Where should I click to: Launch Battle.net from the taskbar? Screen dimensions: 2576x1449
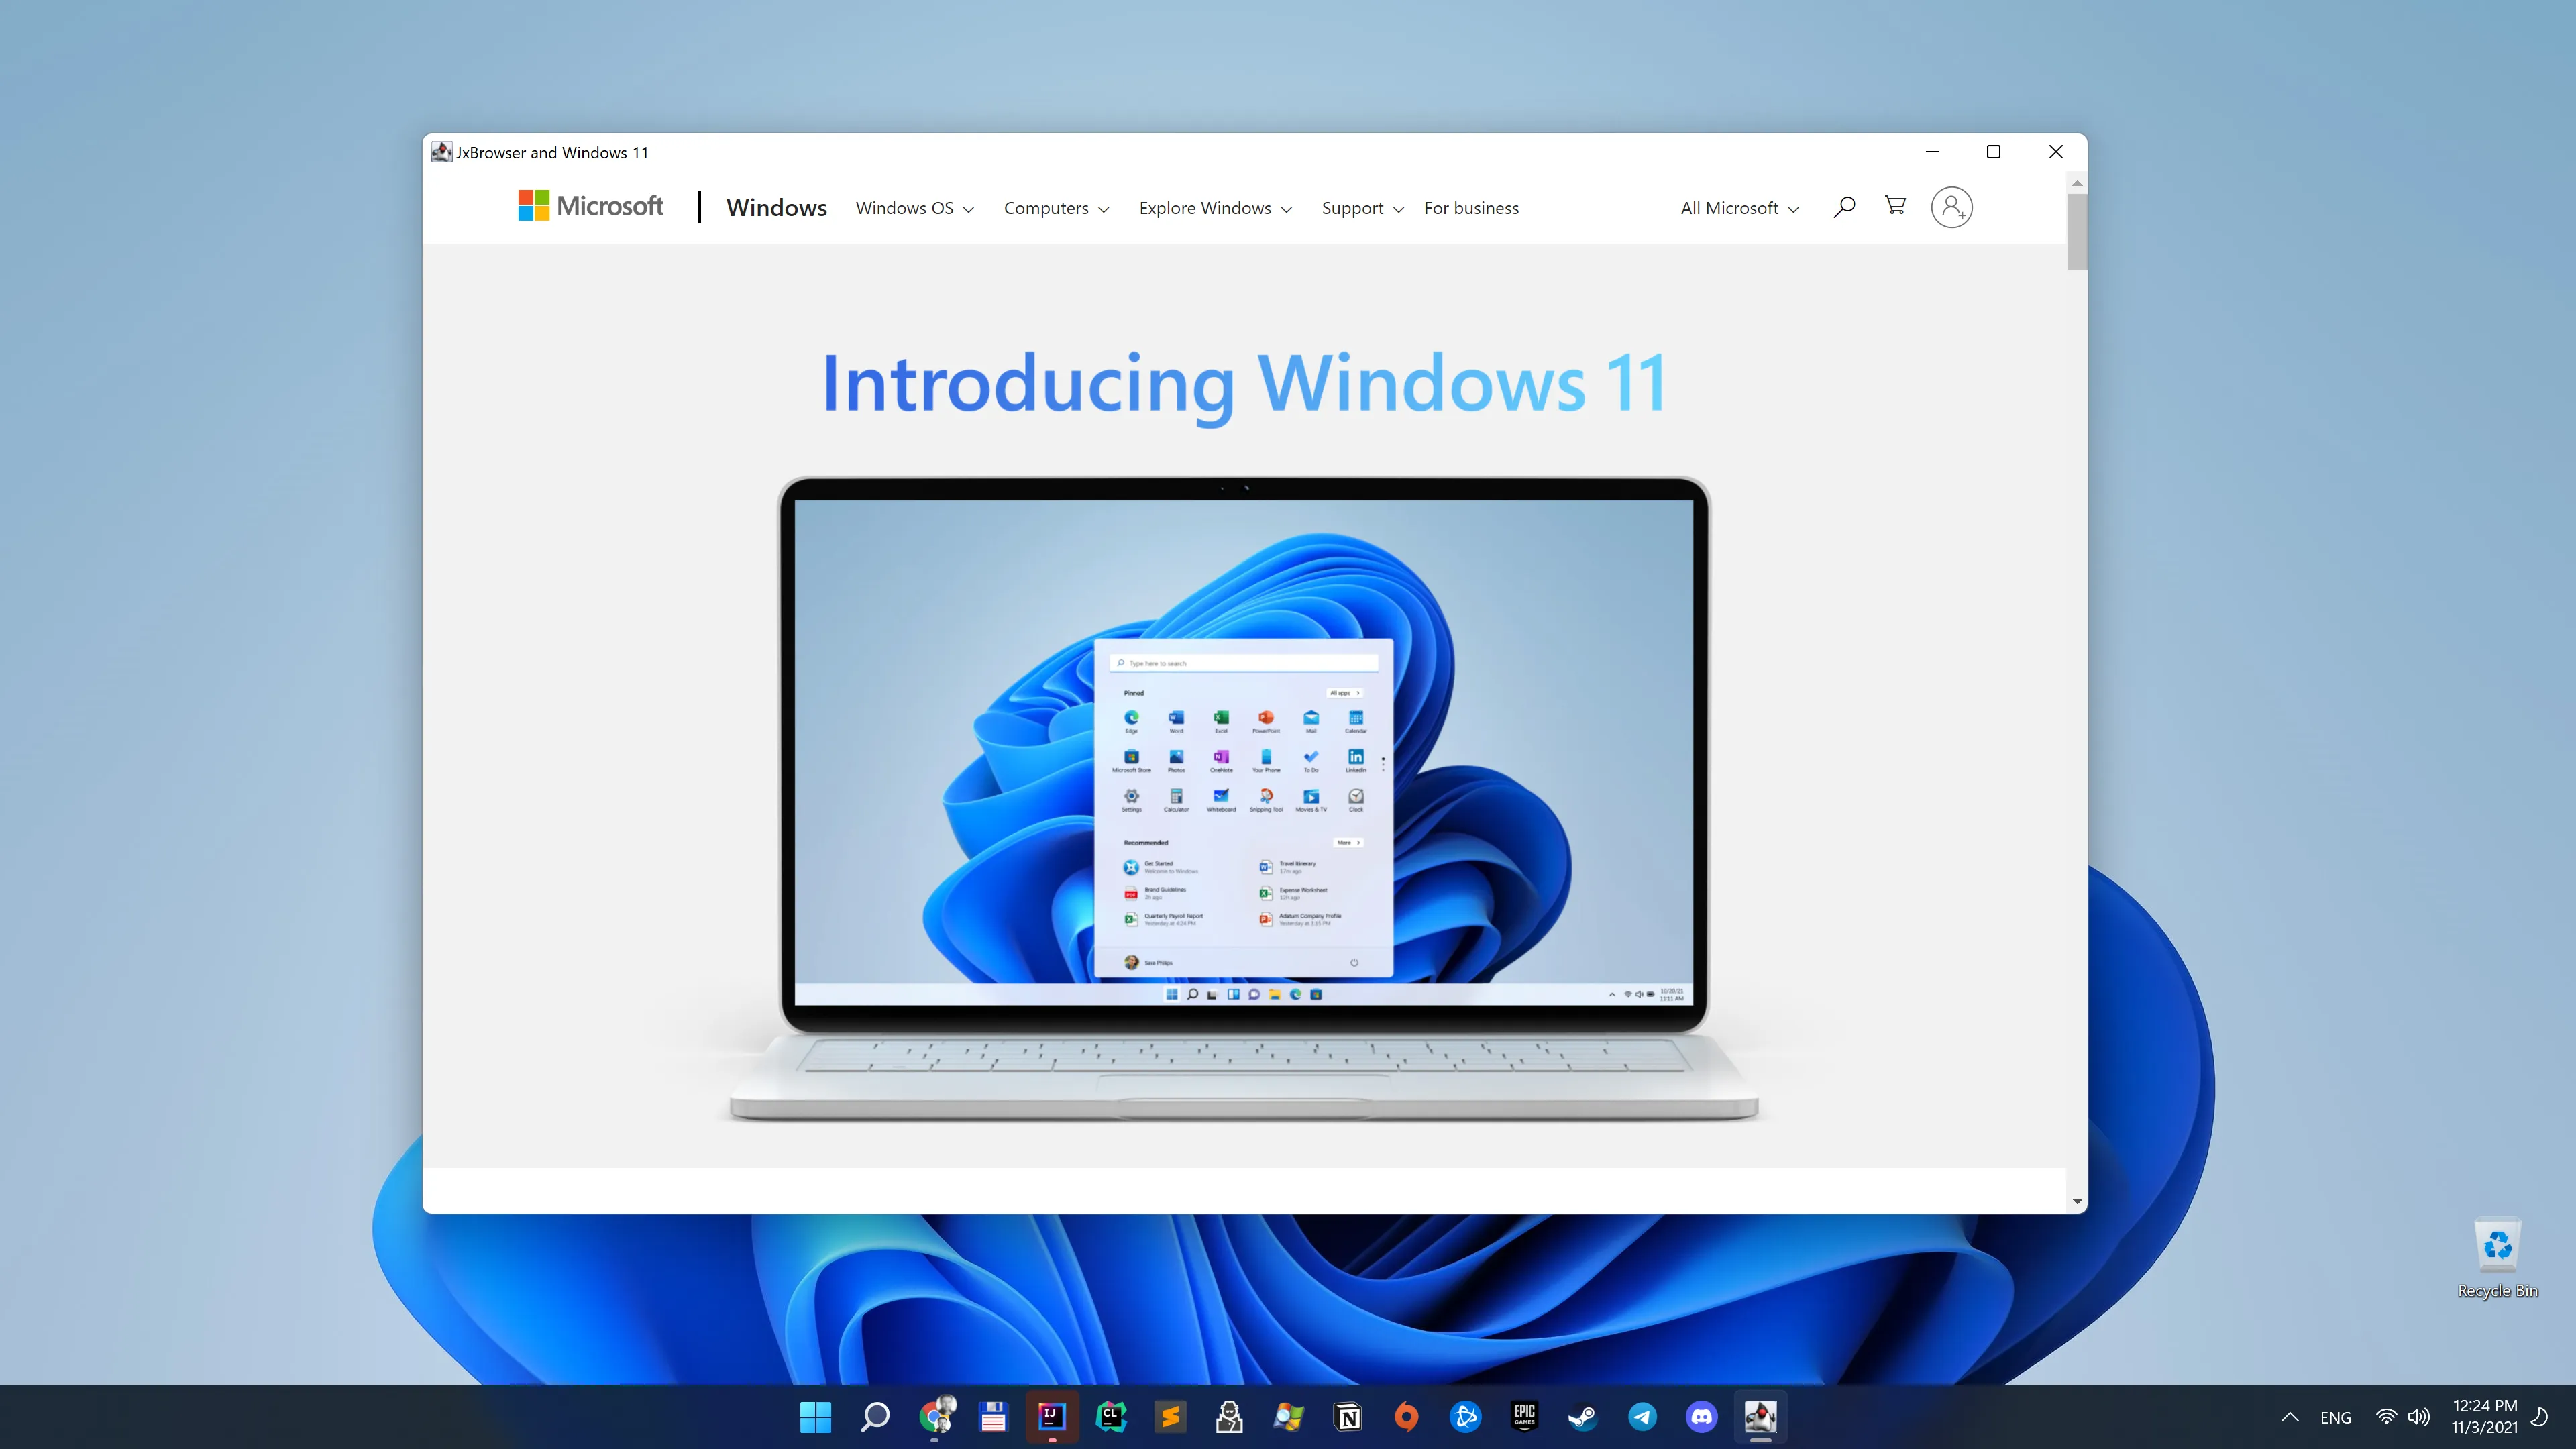(x=1465, y=1416)
